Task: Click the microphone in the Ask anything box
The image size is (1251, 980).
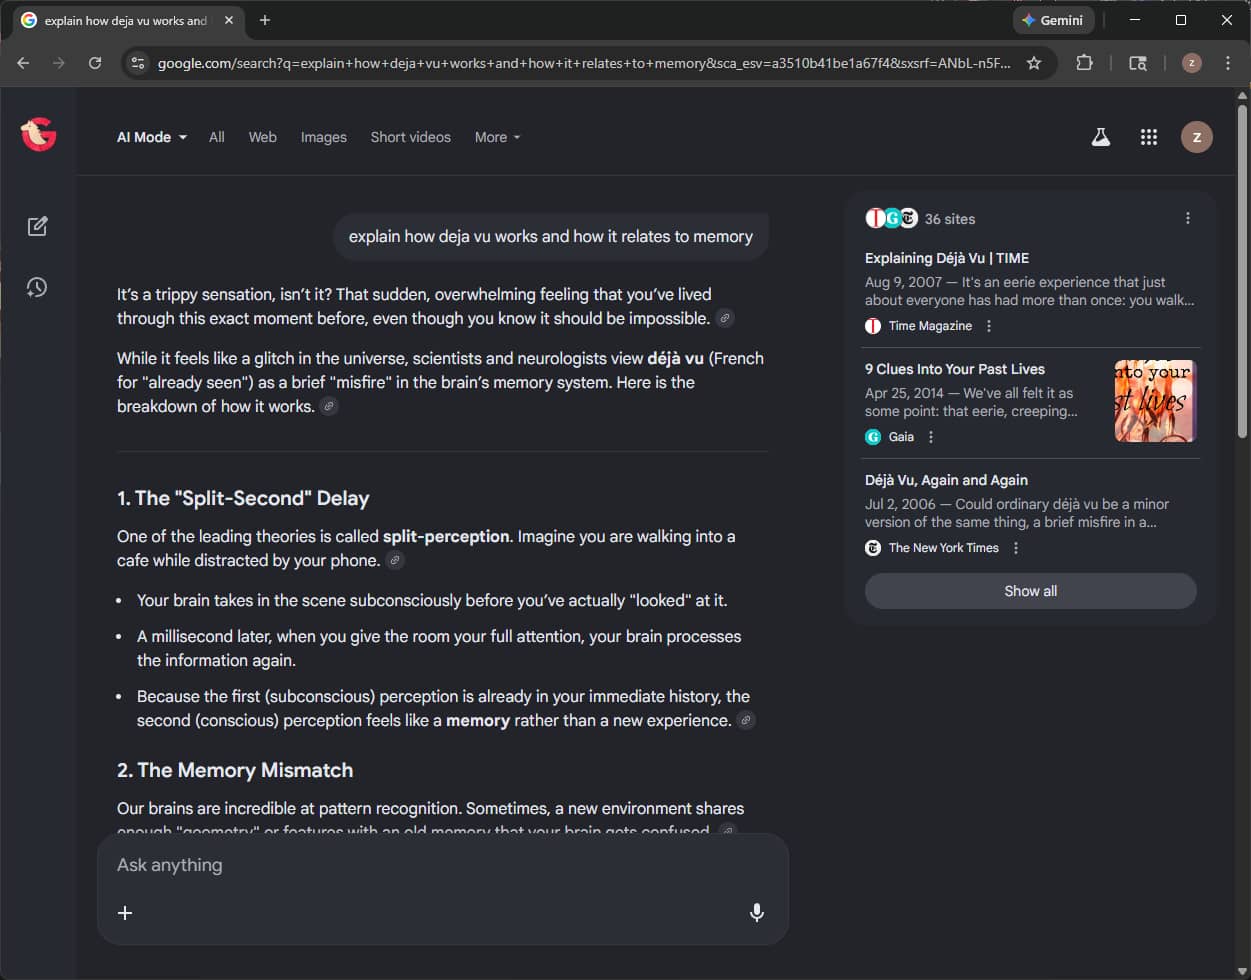Action: click(757, 912)
